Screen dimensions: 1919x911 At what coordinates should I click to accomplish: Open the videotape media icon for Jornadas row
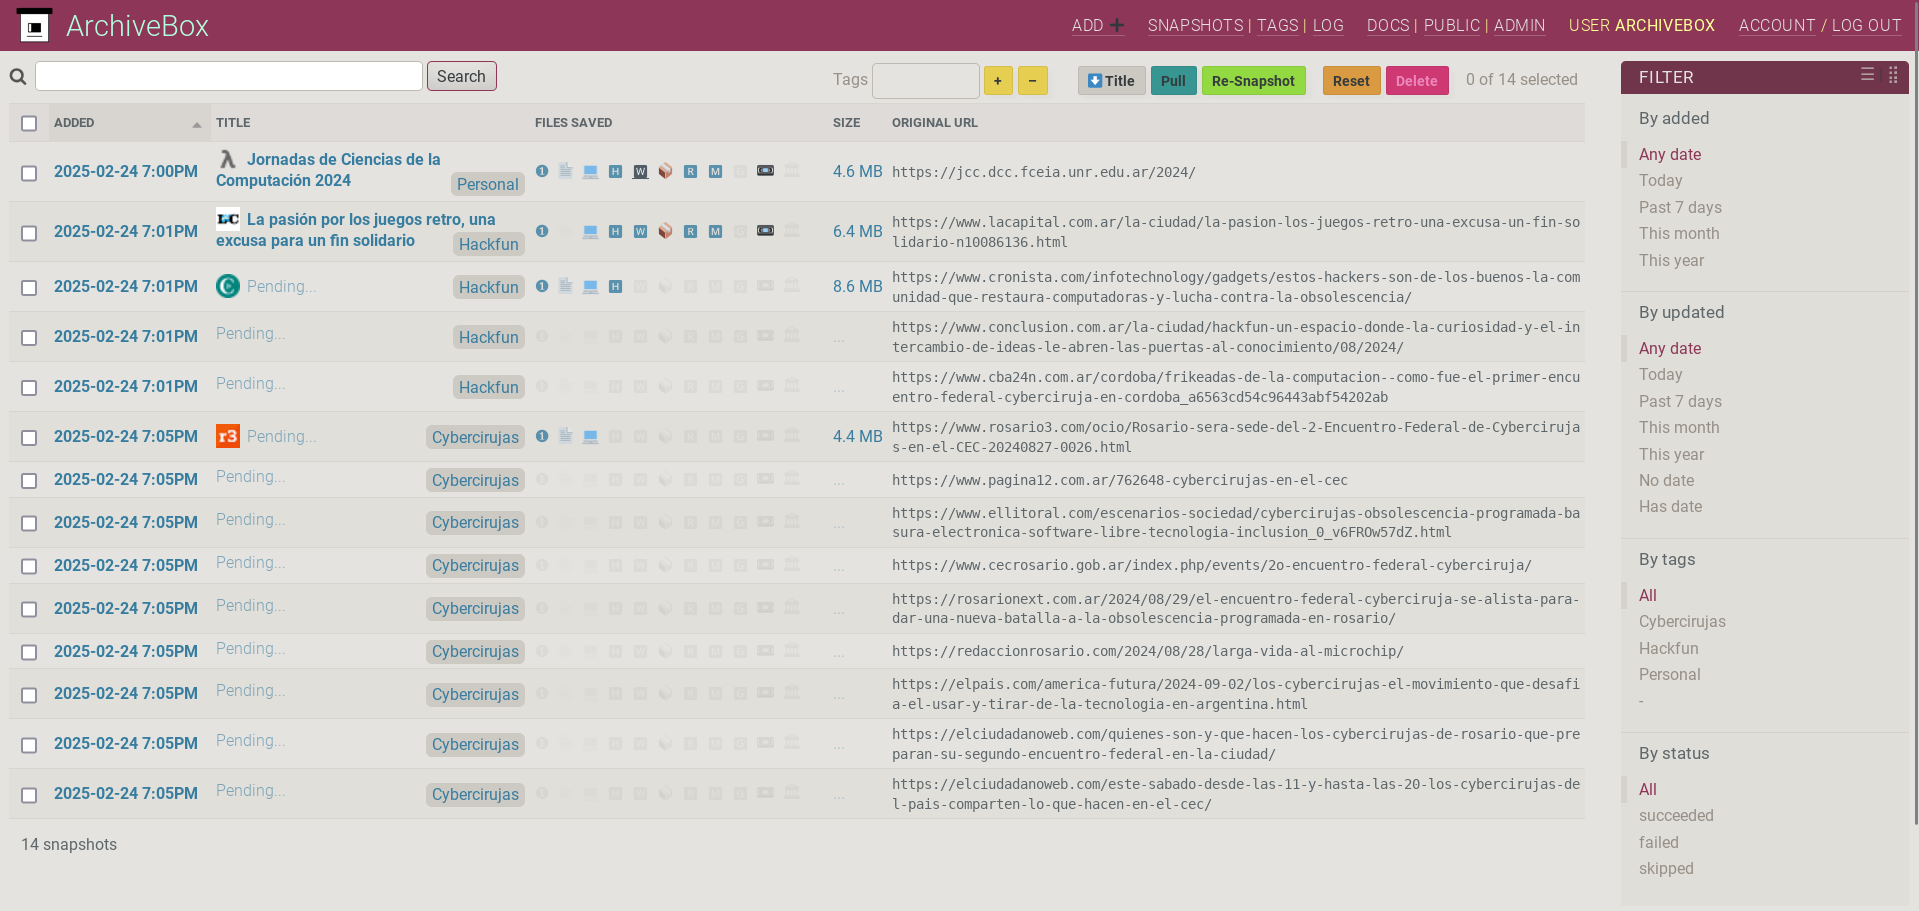pos(765,171)
